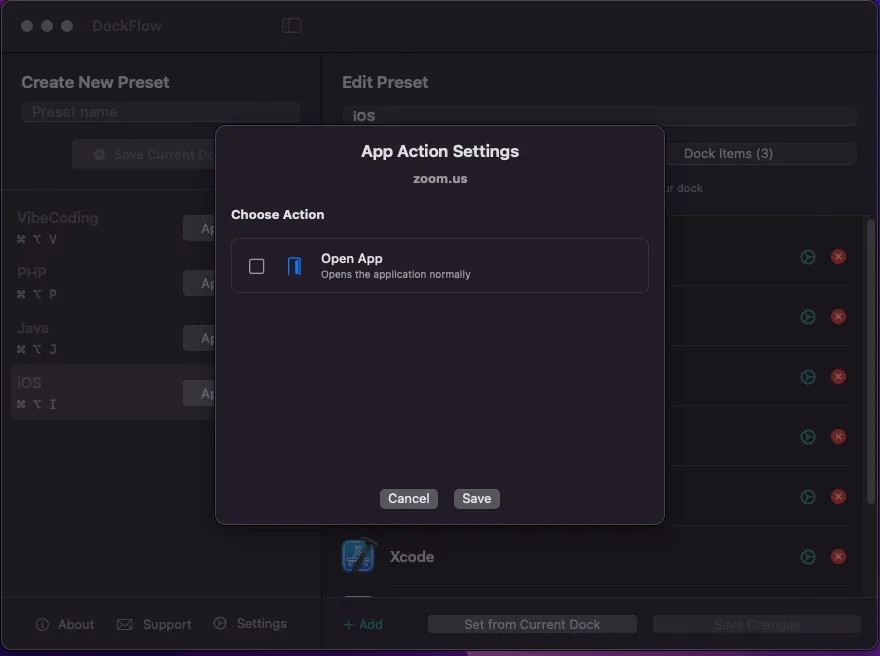Click the blue door Open App icon
This screenshot has height=656, width=880.
point(294,266)
